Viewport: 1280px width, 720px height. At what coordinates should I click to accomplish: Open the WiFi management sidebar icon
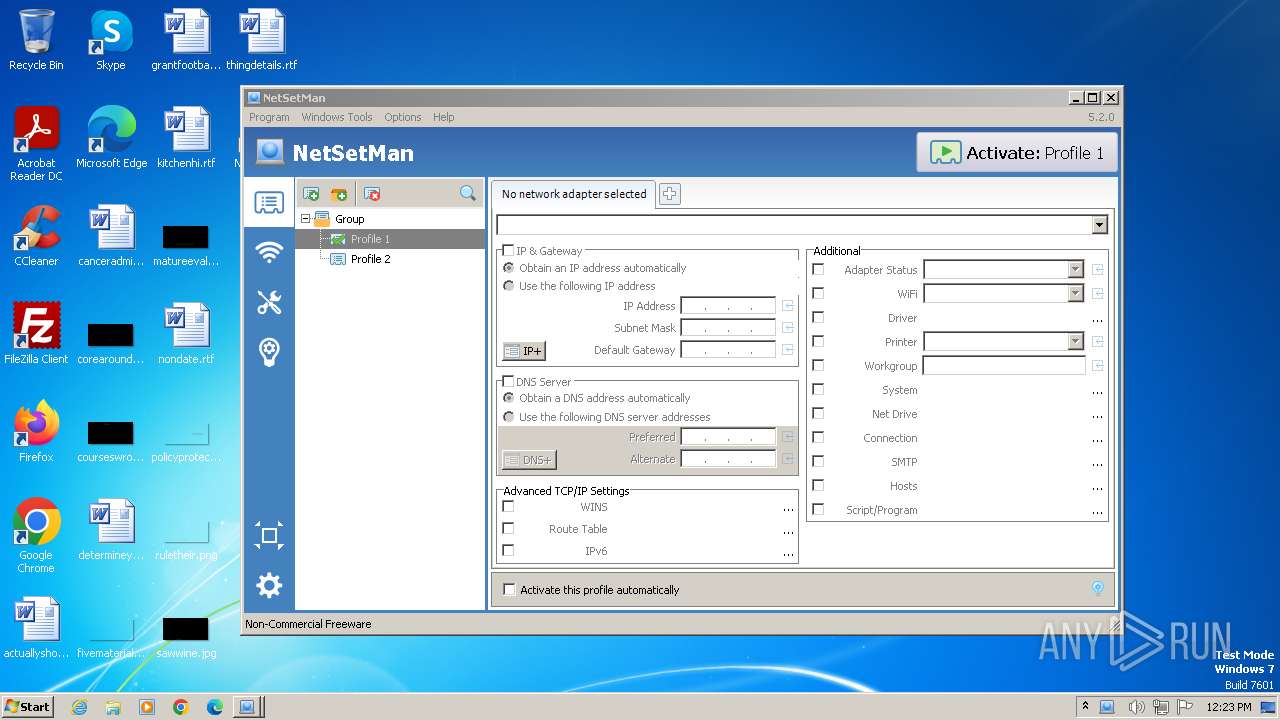coord(269,252)
